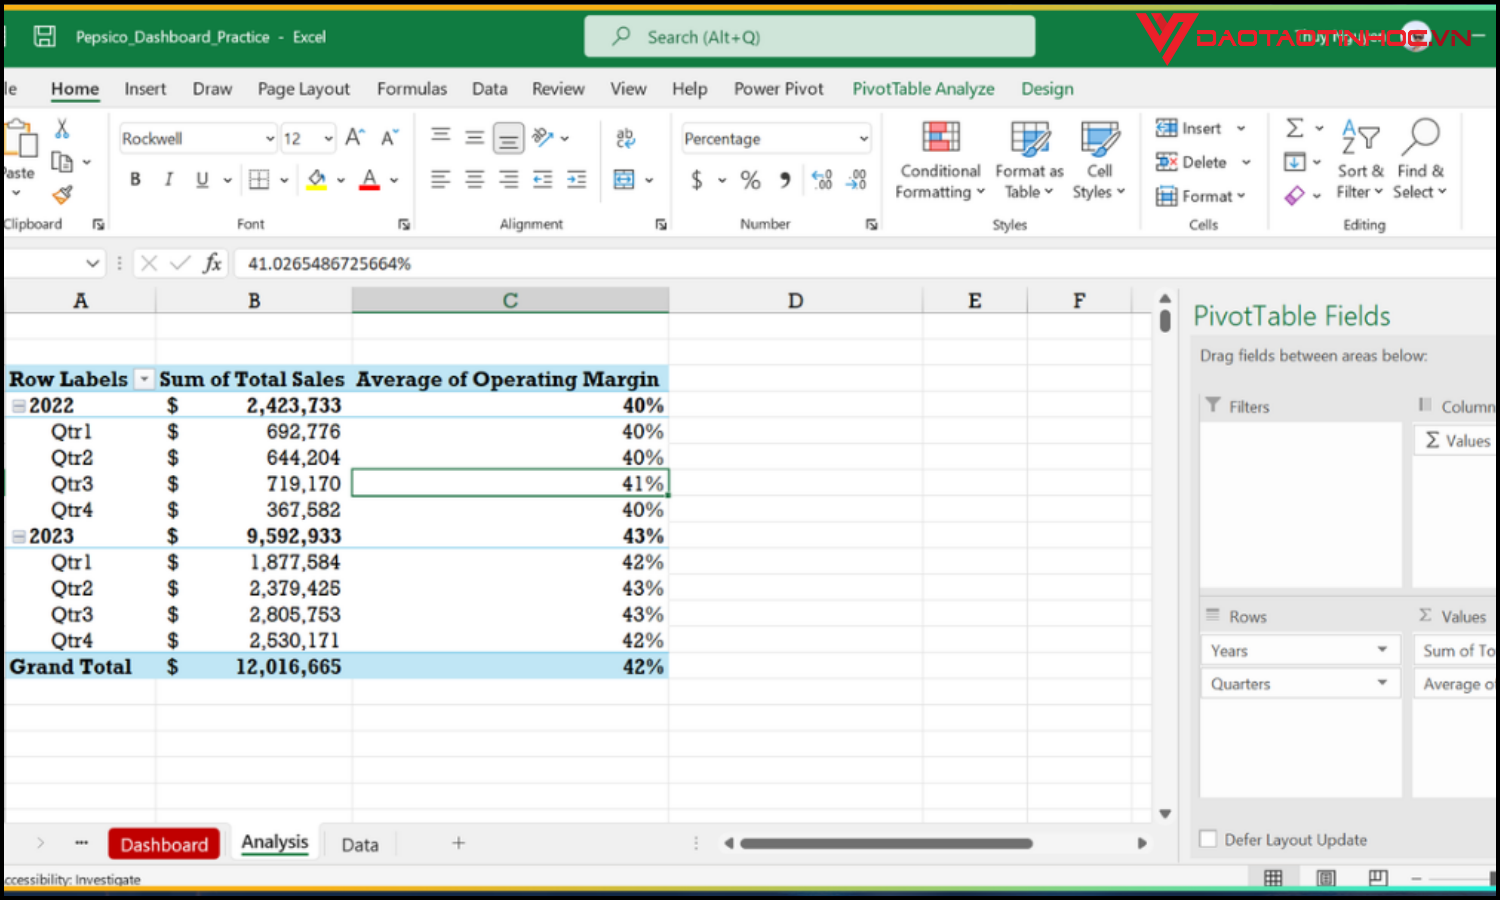Open Find & Select menu
This screenshot has width=1500, height=900.
pyautogui.click(x=1421, y=160)
